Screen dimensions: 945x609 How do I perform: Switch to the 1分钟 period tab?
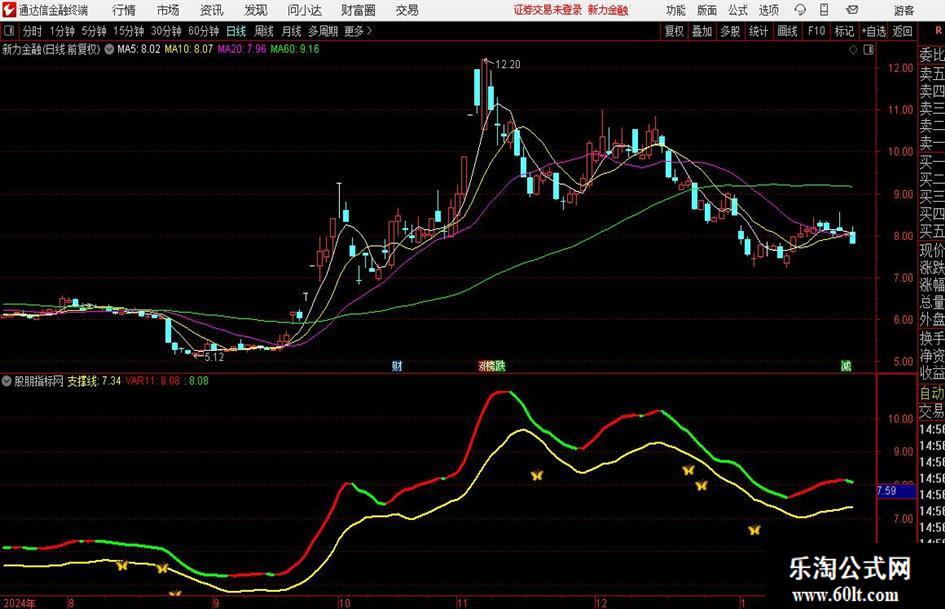click(x=62, y=31)
